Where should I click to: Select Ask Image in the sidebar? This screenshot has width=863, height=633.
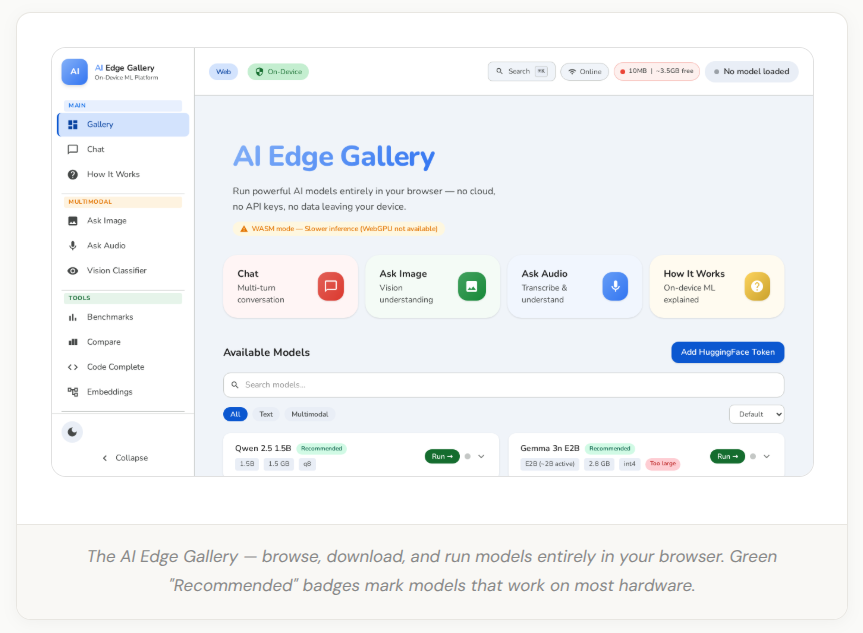(123, 221)
